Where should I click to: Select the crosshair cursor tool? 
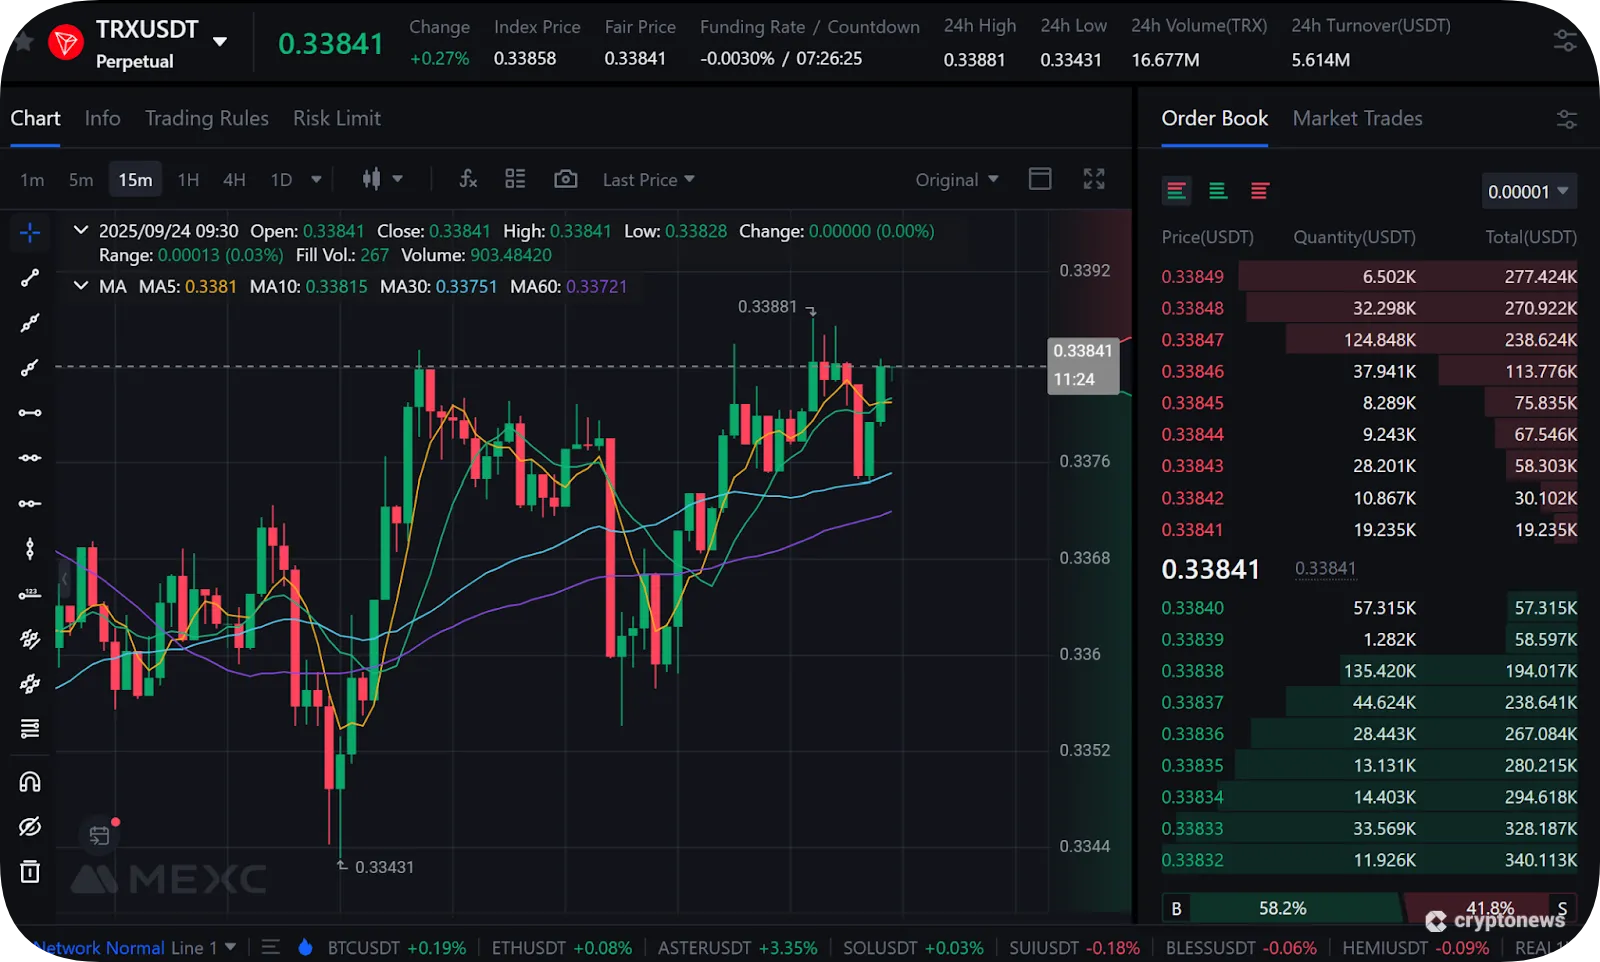click(30, 233)
